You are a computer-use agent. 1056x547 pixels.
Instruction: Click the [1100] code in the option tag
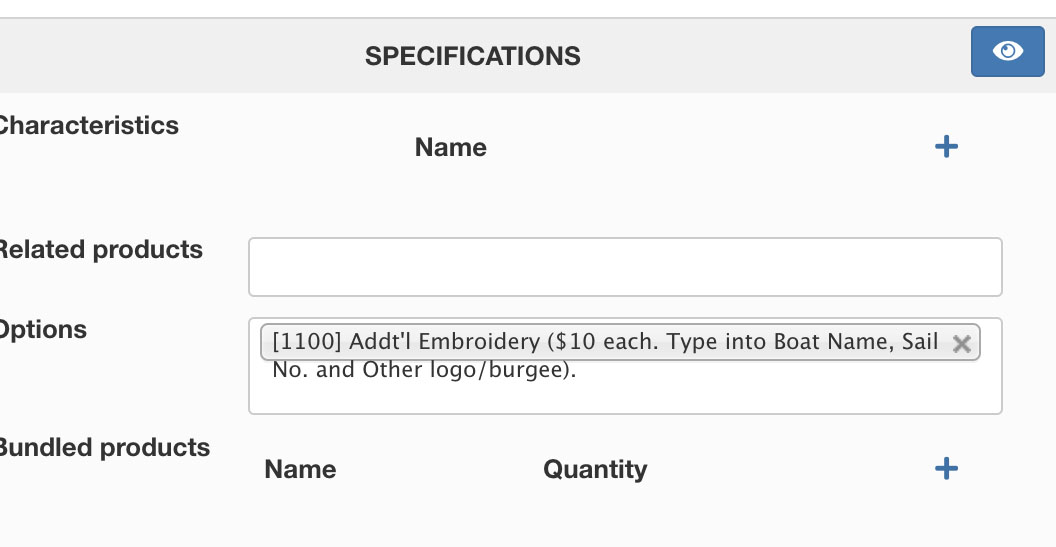point(306,342)
